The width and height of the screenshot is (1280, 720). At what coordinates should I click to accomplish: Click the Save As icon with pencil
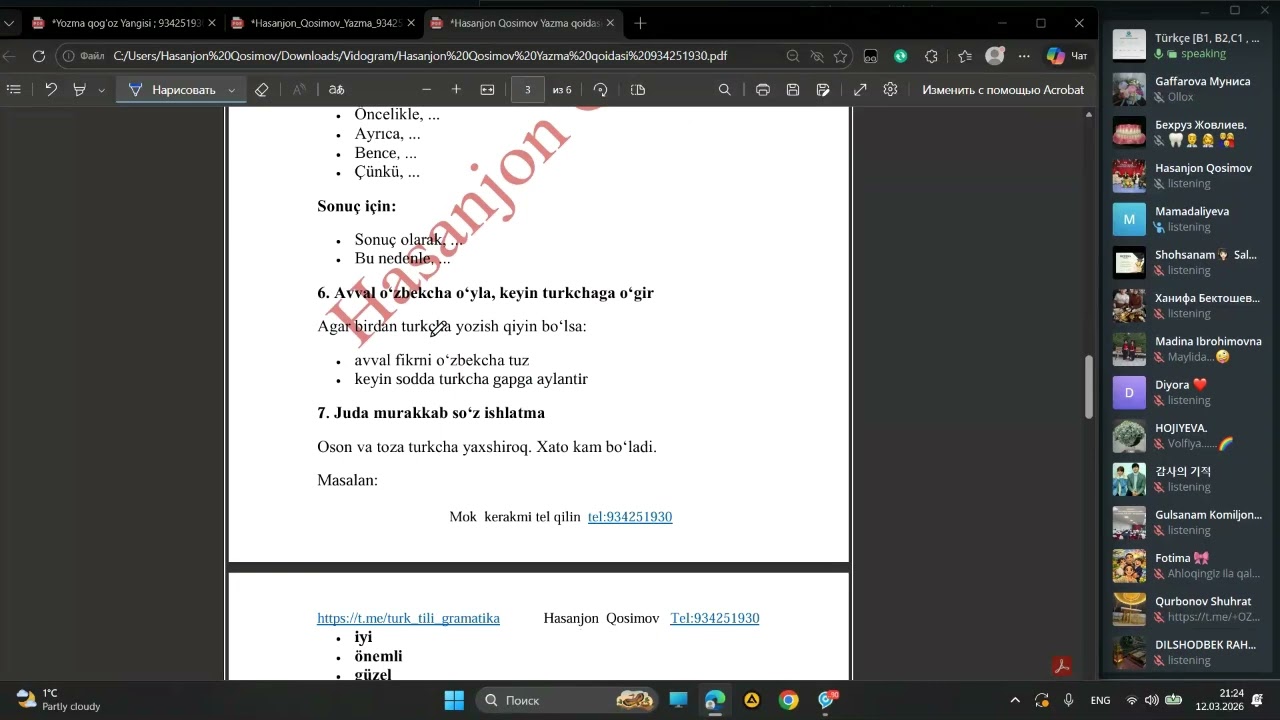pos(823,90)
